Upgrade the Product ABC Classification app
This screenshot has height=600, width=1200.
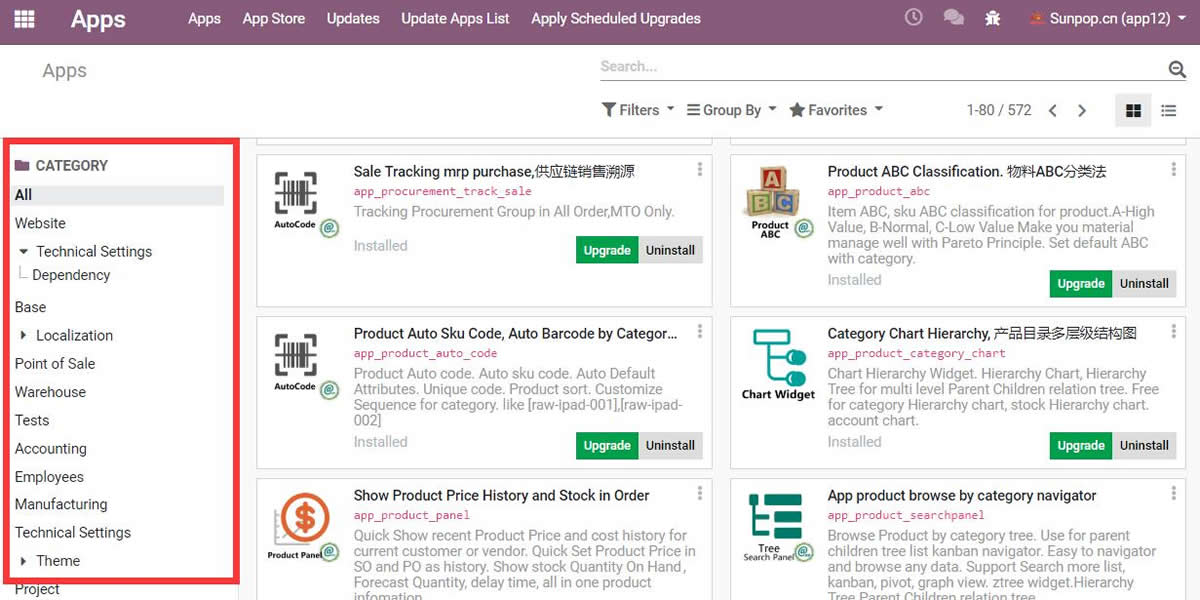tap(1081, 284)
